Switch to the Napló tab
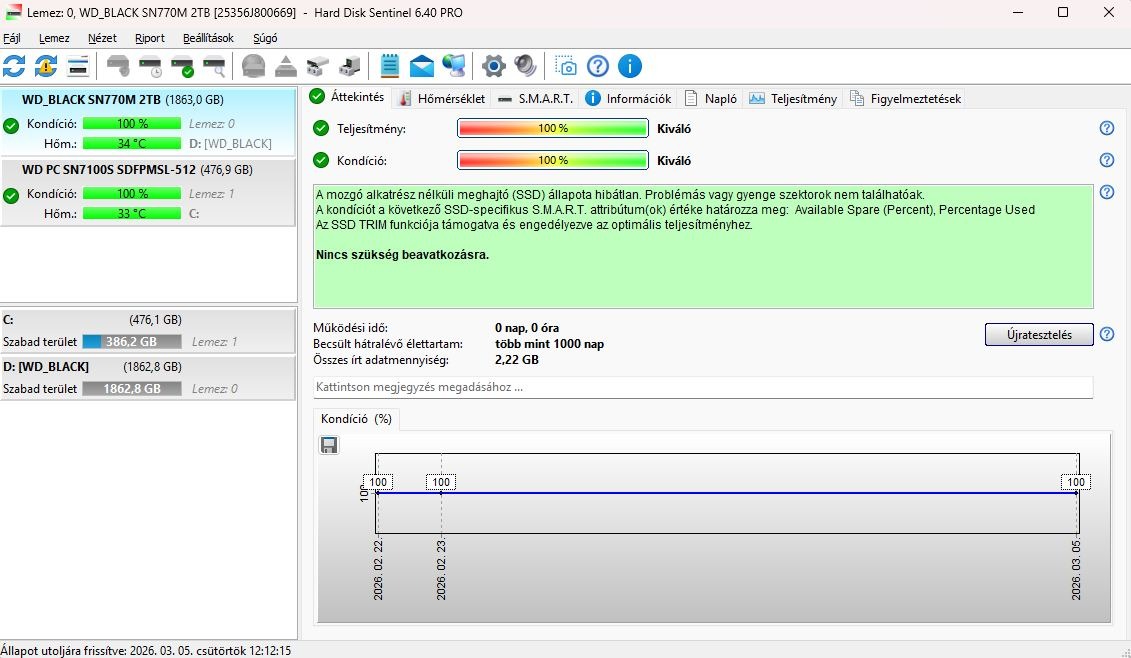Viewport: 1131px width, 658px height. (711, 99)
